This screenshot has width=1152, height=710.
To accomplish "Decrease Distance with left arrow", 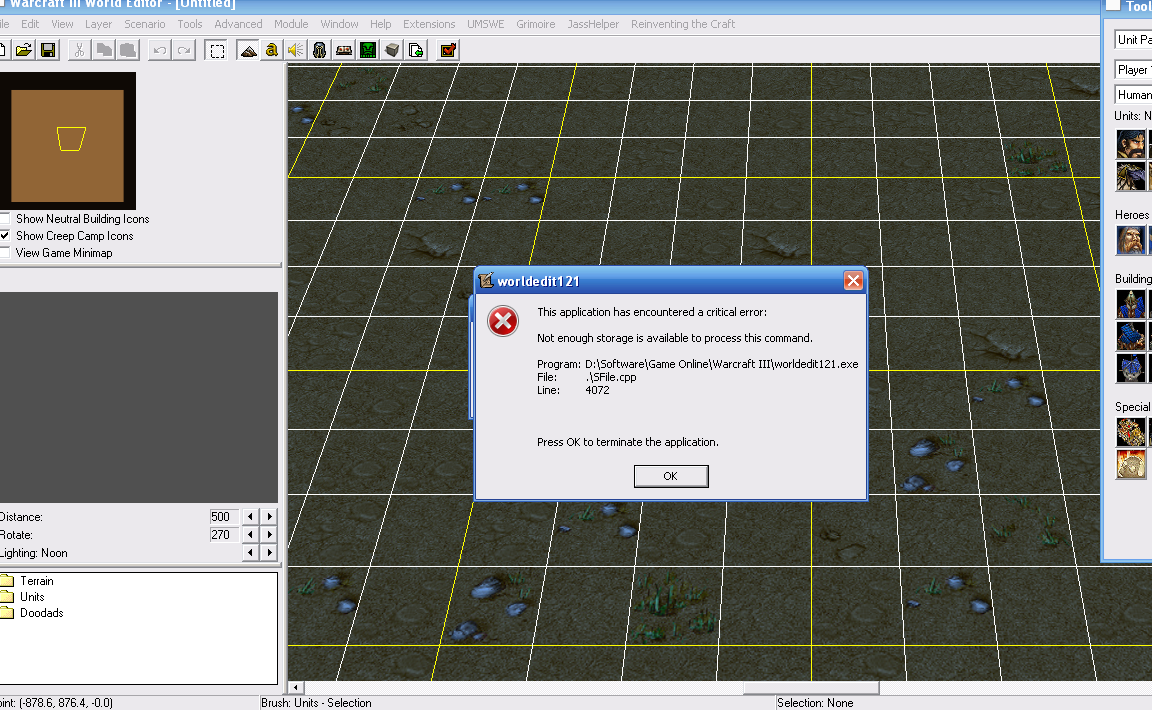I will (251, 517).
